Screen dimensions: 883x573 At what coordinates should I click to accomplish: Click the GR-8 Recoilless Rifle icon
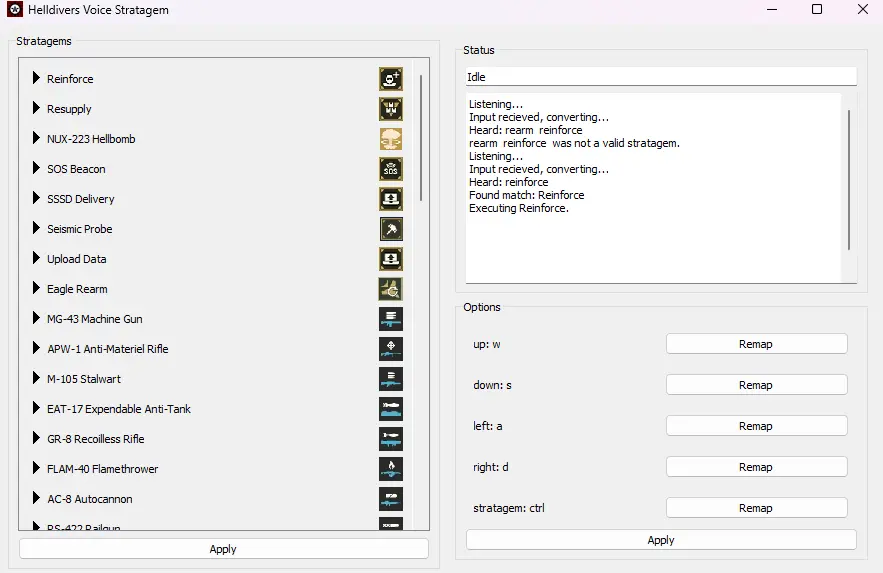click(391, 439)
